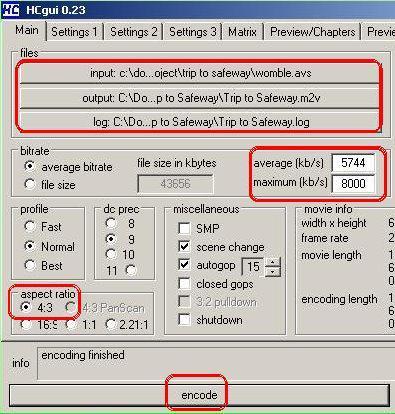Screen dimensions: 395x414
Task: Click the average kb/s field showing 5744
Action: pyautogui.click(x=353, y=163)
